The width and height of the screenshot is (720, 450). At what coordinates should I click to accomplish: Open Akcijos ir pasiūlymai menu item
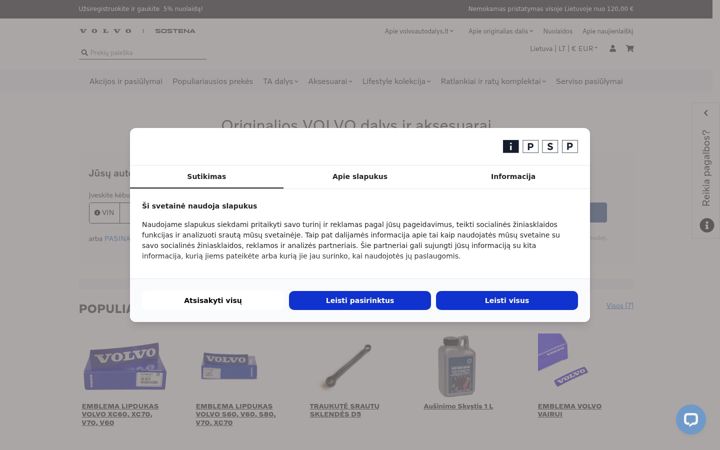click(126, 81)
